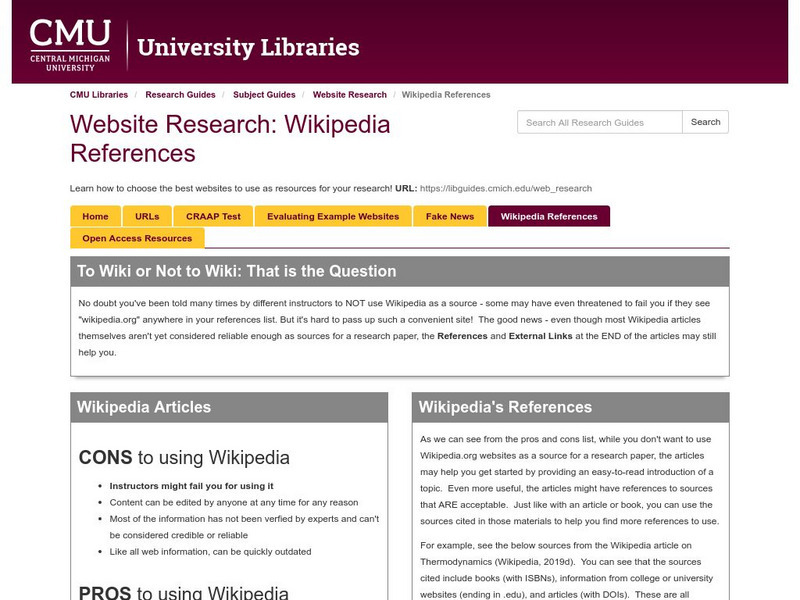Open the Evaluating Example Websites tab
Viewport: 800px width, 600px height.
[333, 216]
